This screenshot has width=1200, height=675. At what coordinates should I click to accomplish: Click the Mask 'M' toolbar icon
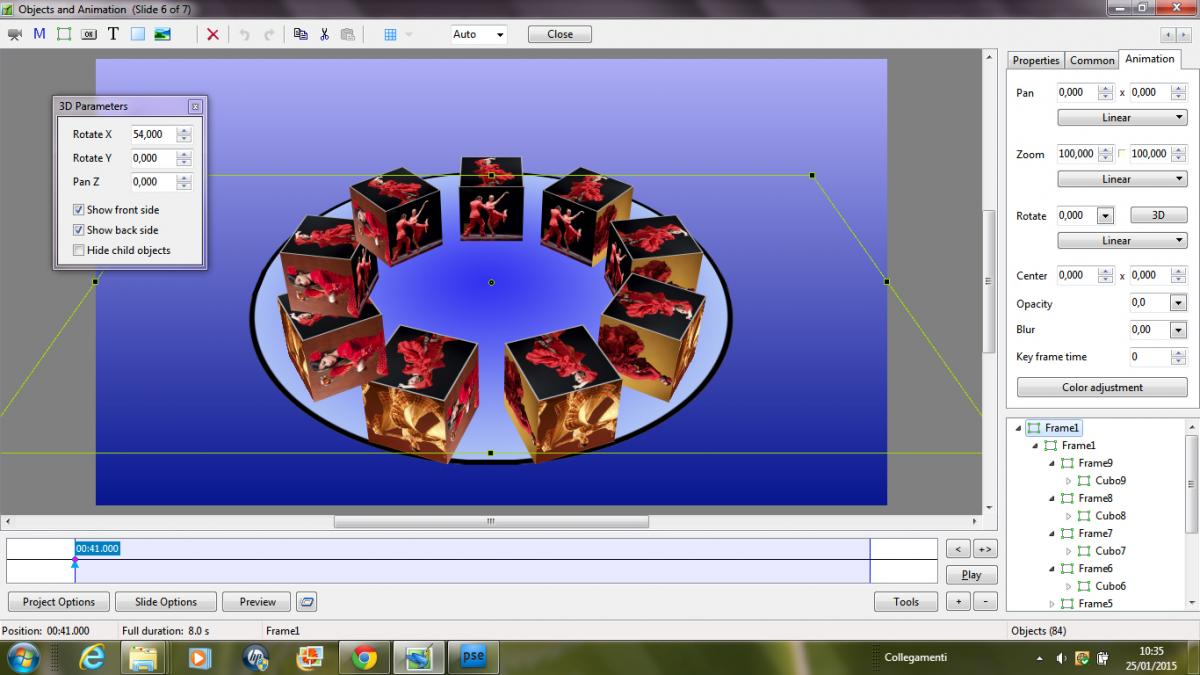[39, 34]
